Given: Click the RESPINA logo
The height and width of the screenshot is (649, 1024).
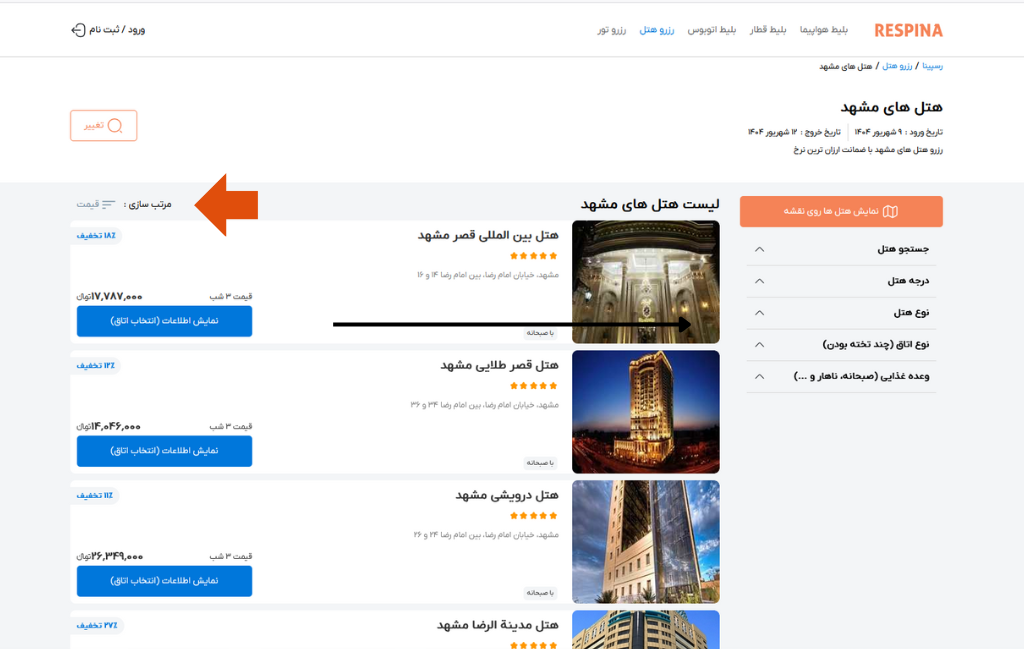Looking at the screenshot, I should tap(908, 30).
